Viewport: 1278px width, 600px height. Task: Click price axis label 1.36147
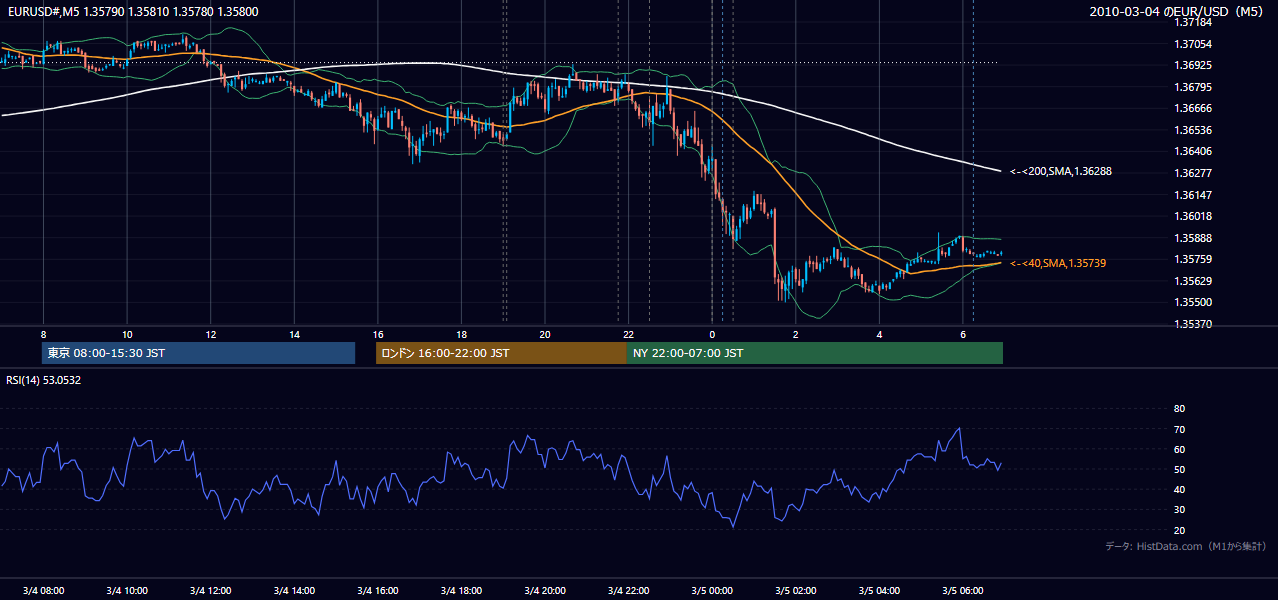point(1193,195)
